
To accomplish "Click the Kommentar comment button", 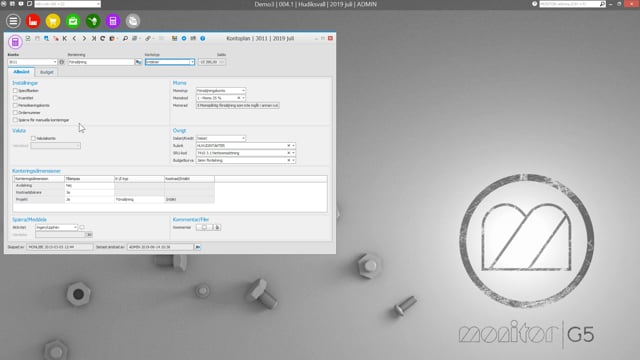I will coord(204,227).
